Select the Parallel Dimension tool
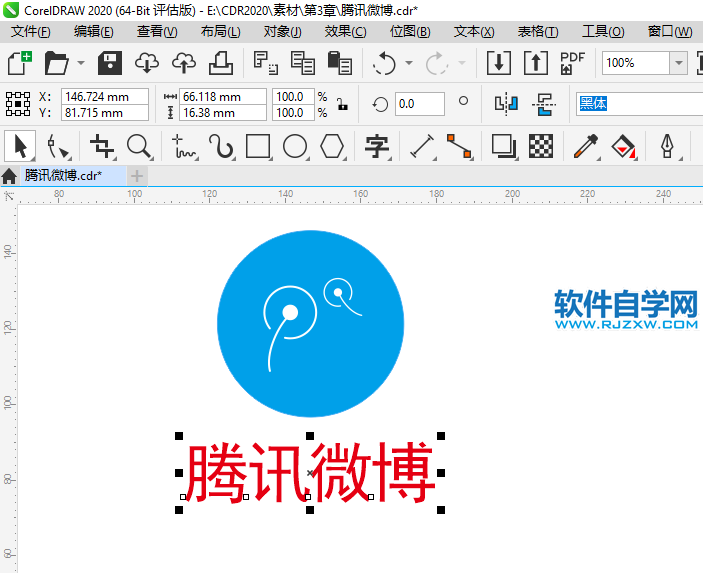The width and height of the screenshot is (703, 573). (422, 146)
